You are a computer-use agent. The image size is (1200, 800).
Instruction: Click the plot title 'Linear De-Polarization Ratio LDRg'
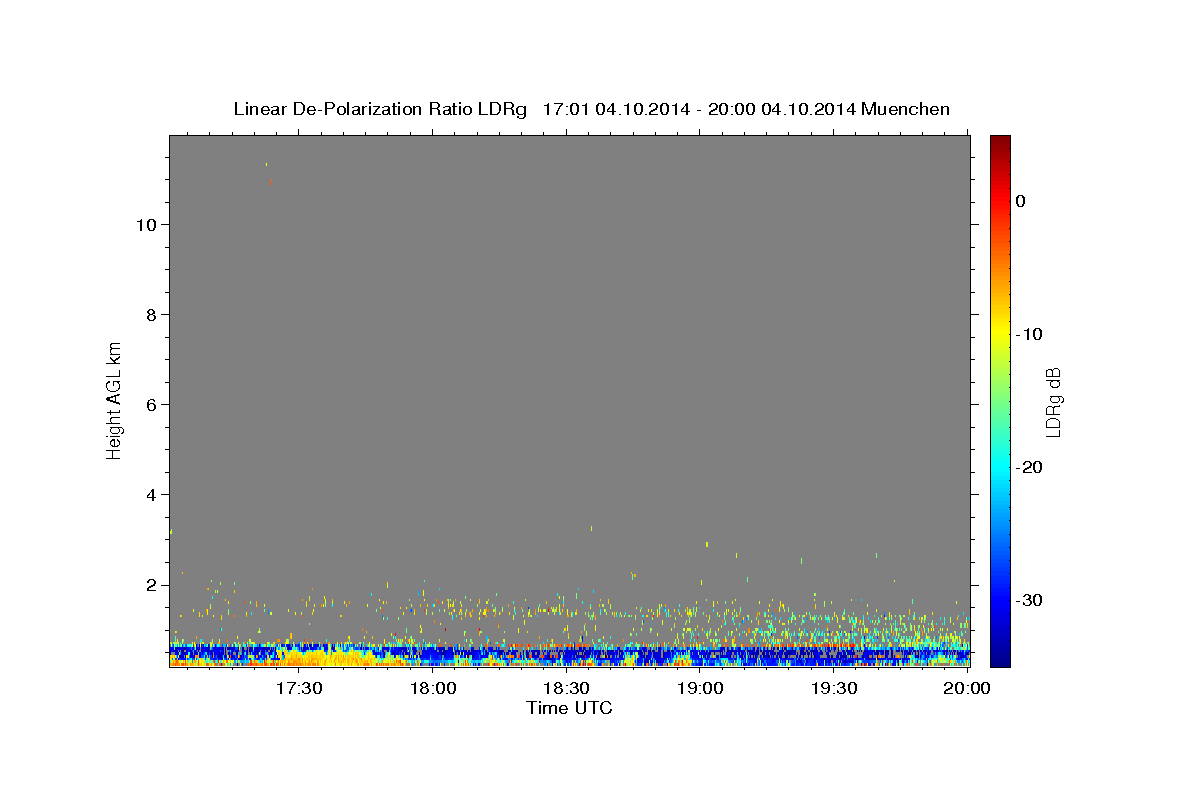(380, 109)
